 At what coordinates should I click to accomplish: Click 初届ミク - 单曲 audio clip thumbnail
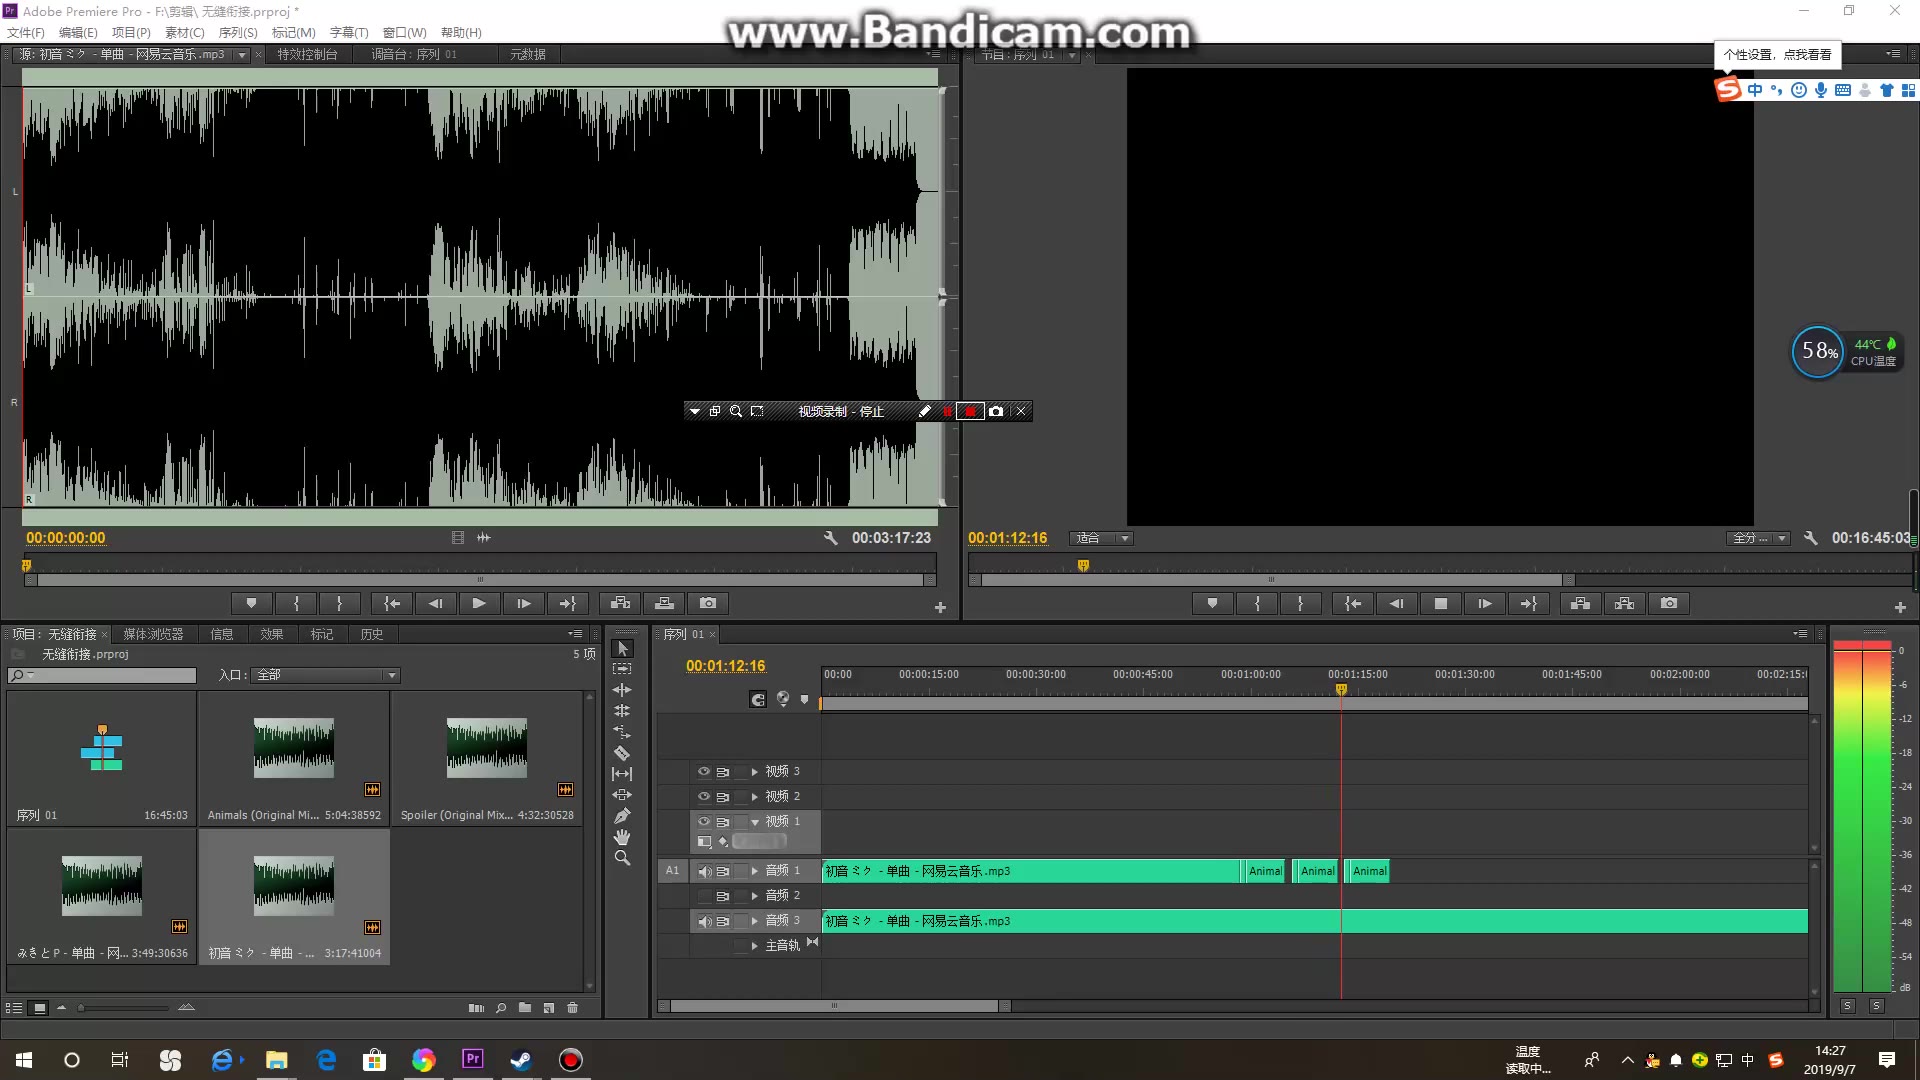pyautogui.click(x=294, y=884)
